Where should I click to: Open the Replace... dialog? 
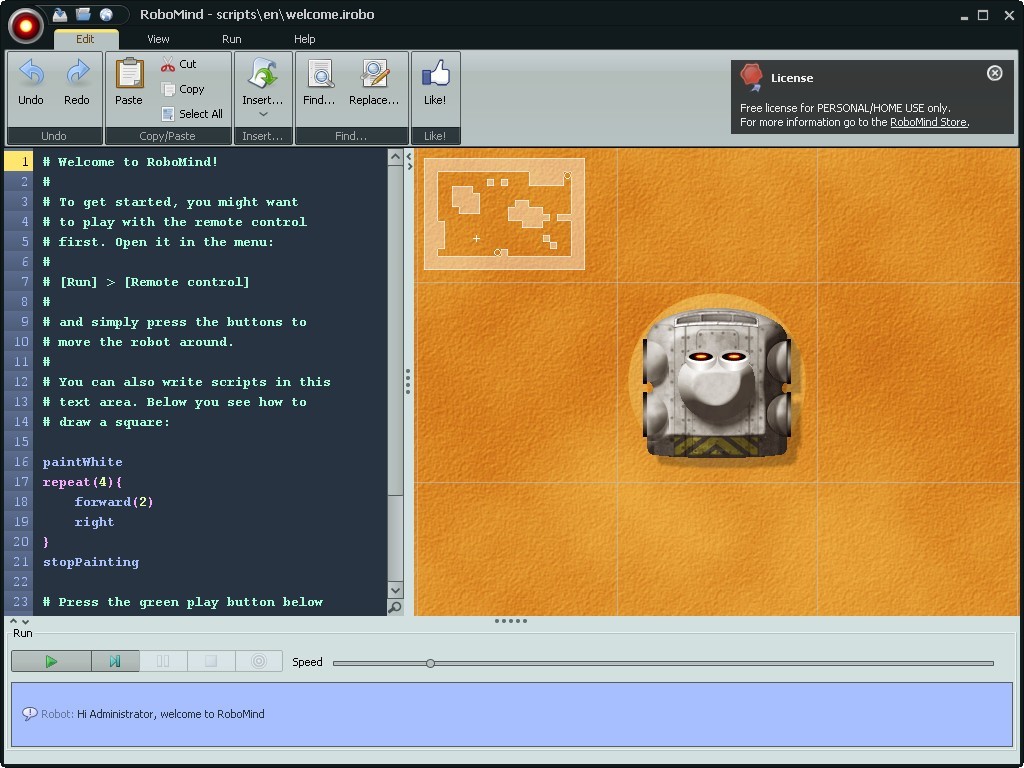[374, 82]
